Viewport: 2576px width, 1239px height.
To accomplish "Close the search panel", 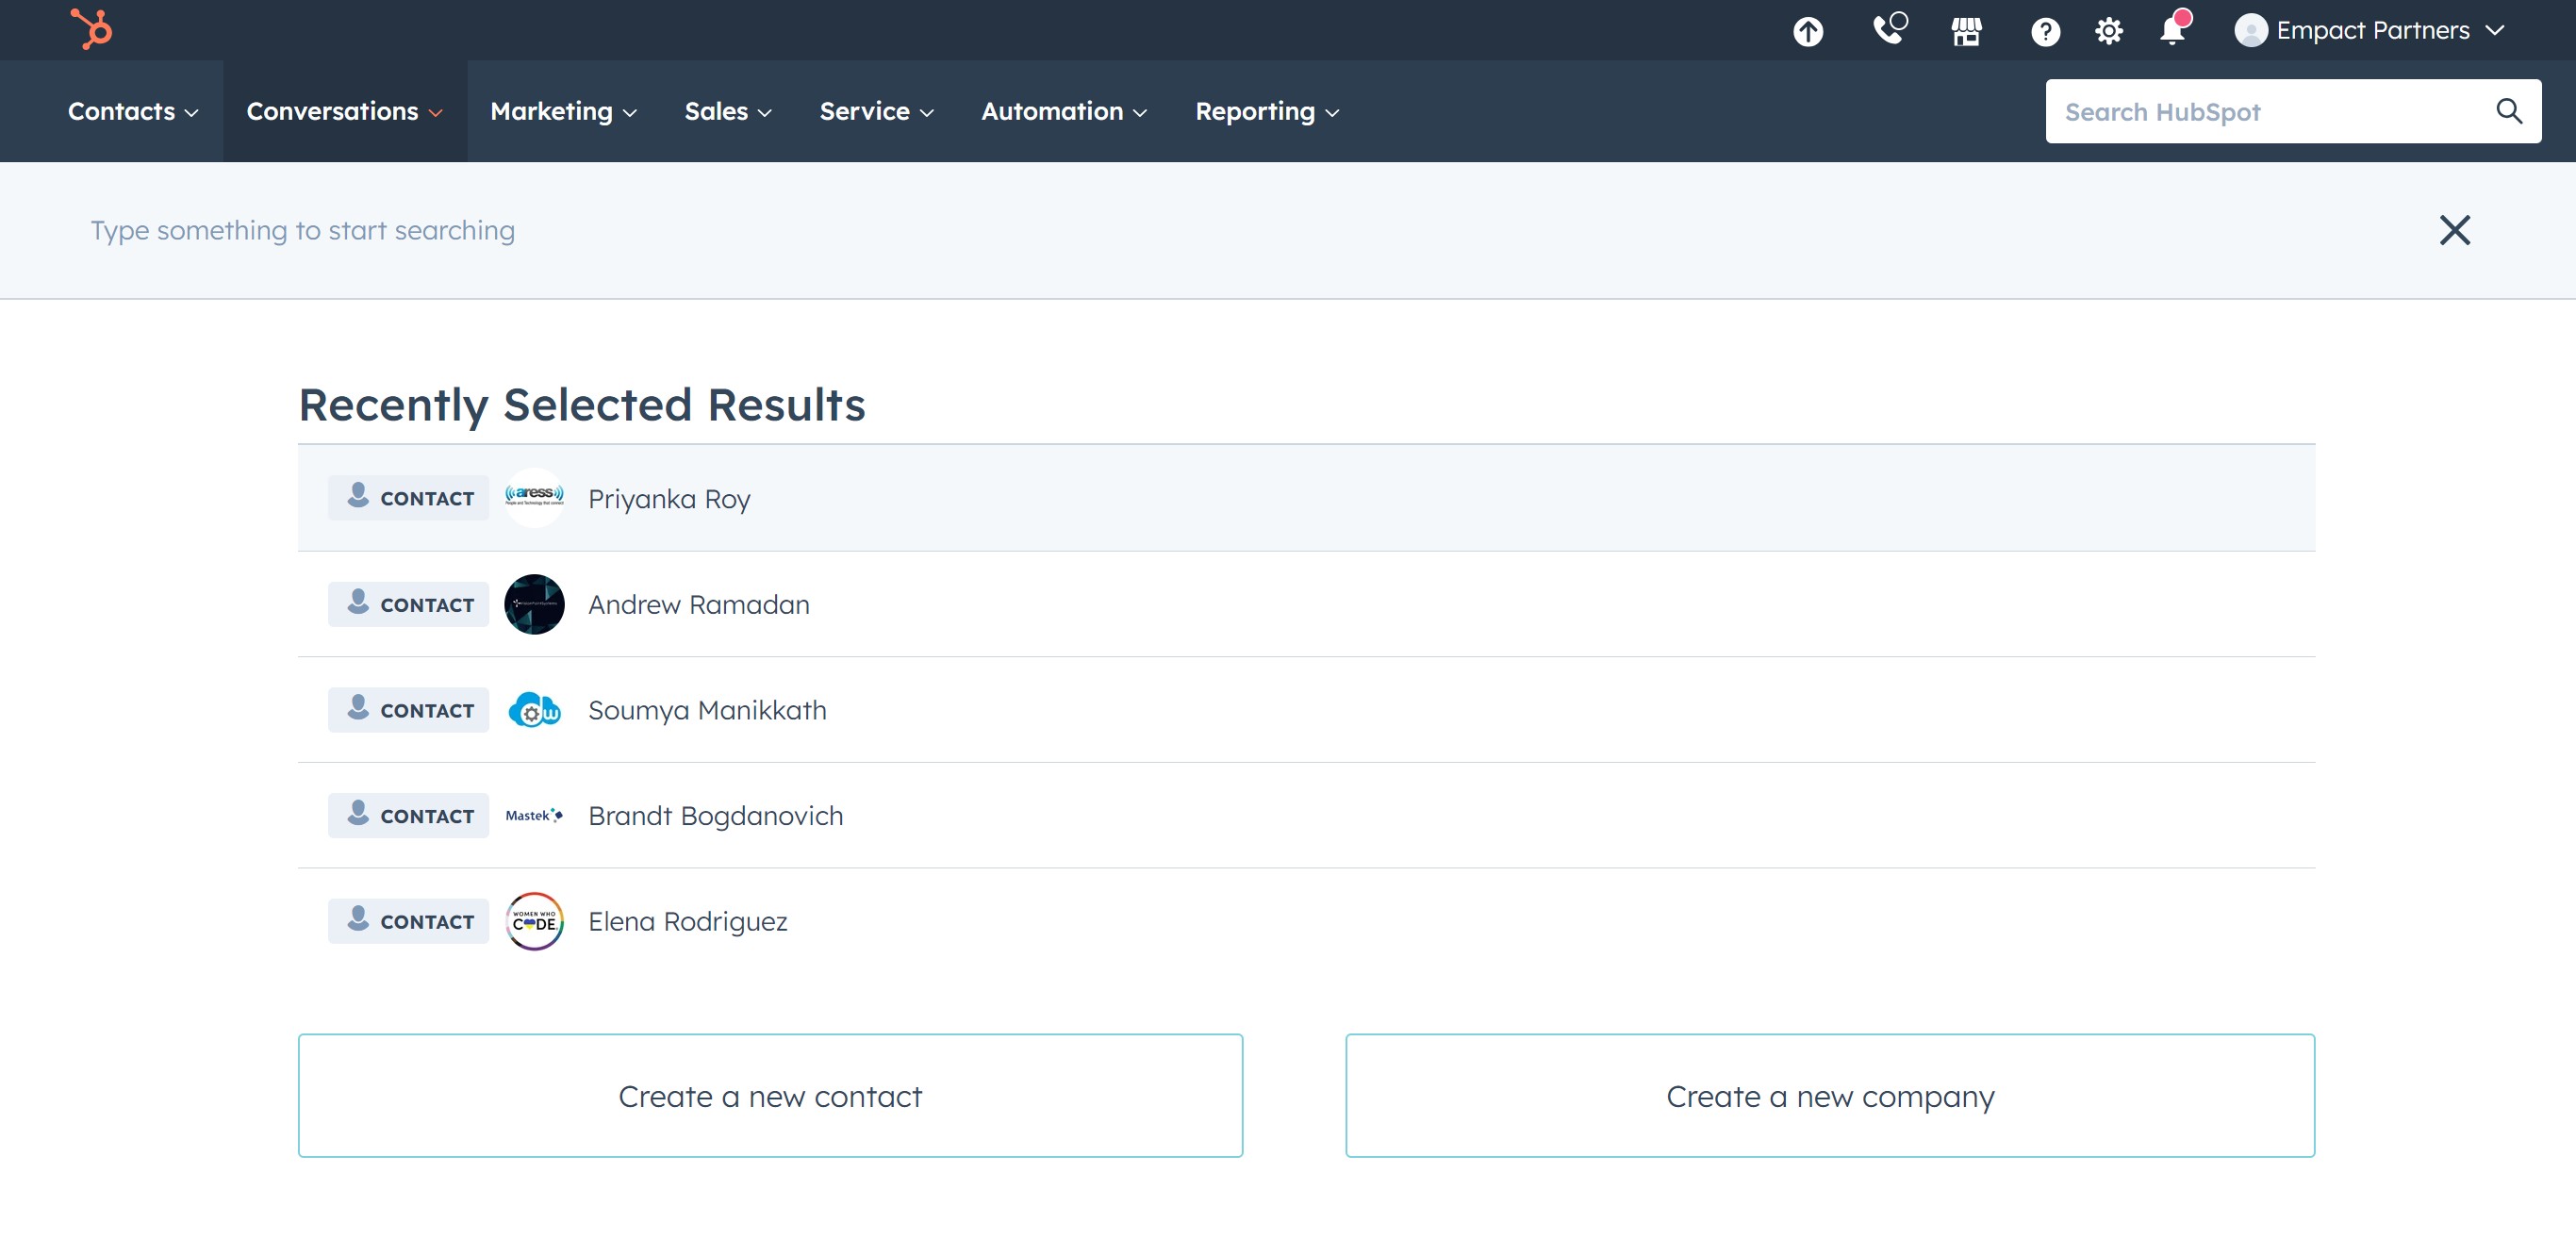I will tap(2454, 230).
